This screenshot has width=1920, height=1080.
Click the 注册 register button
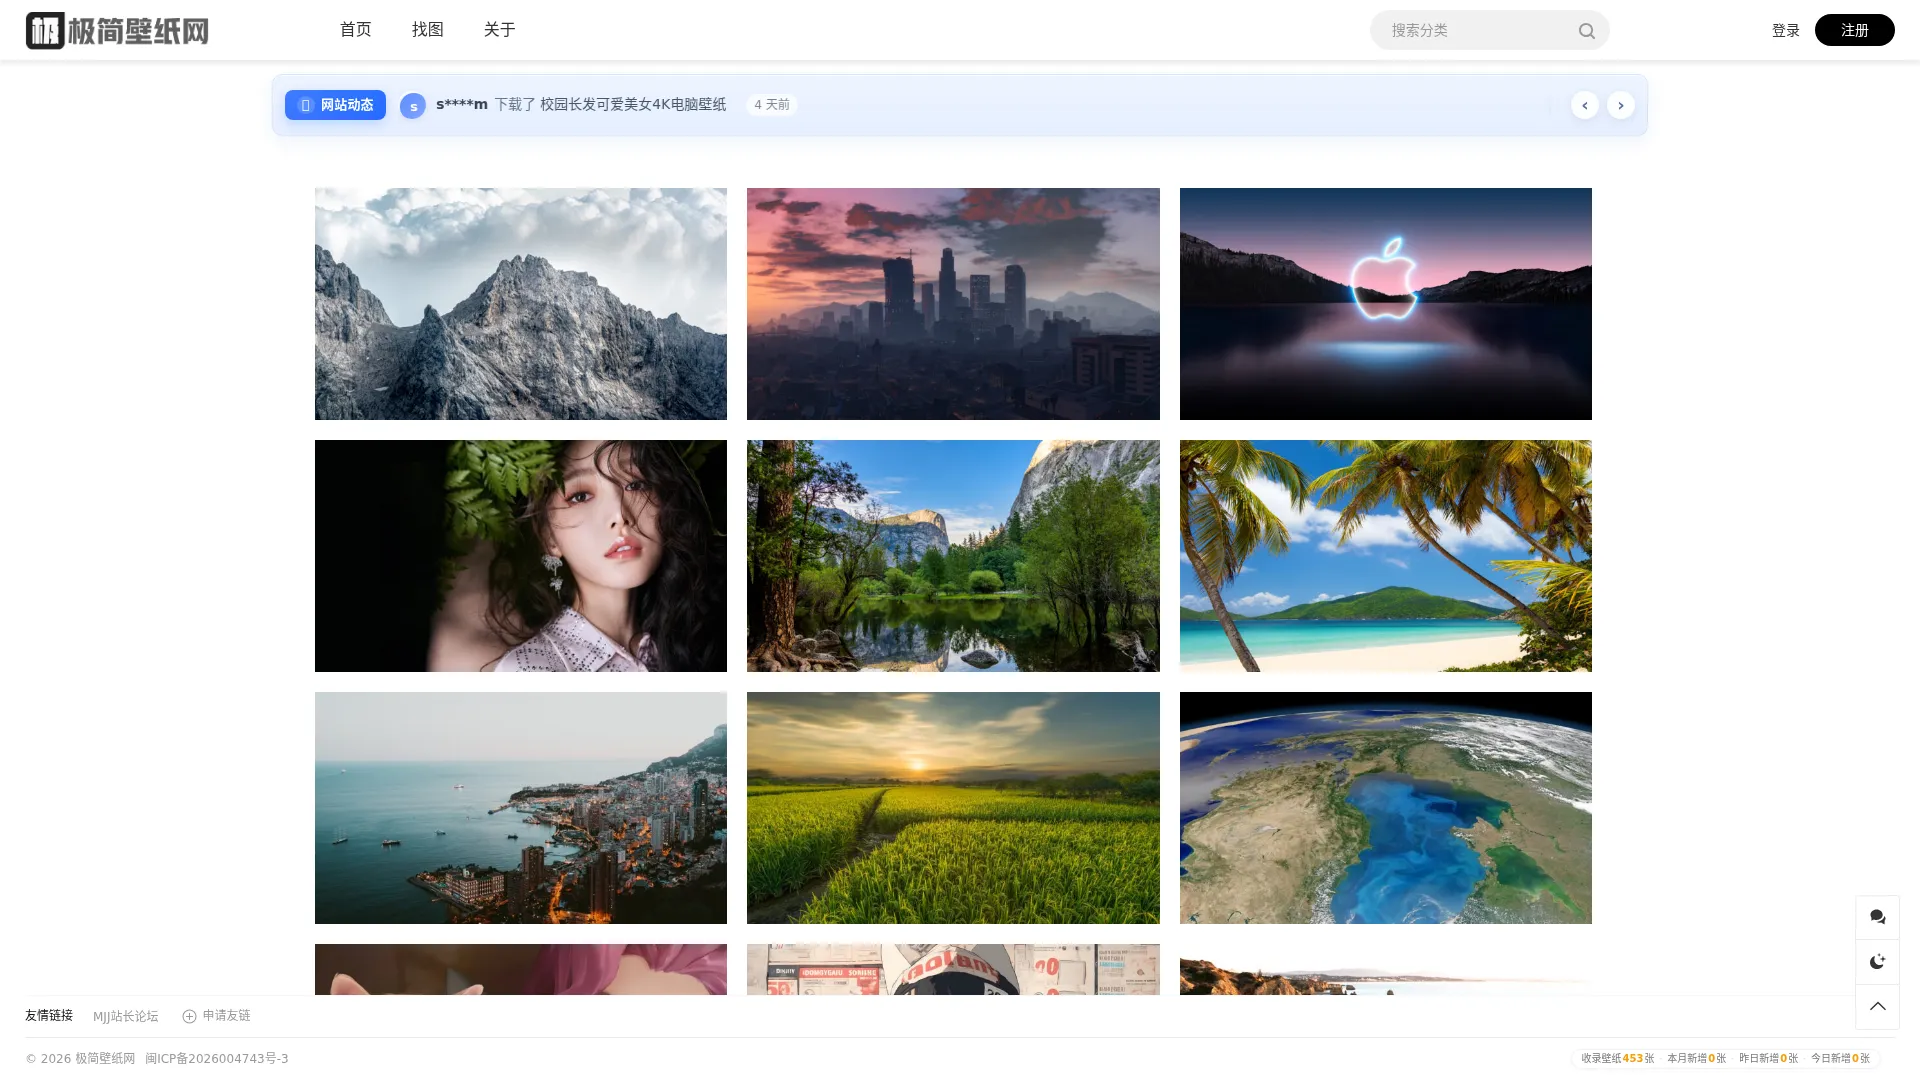pos(1854,30)
